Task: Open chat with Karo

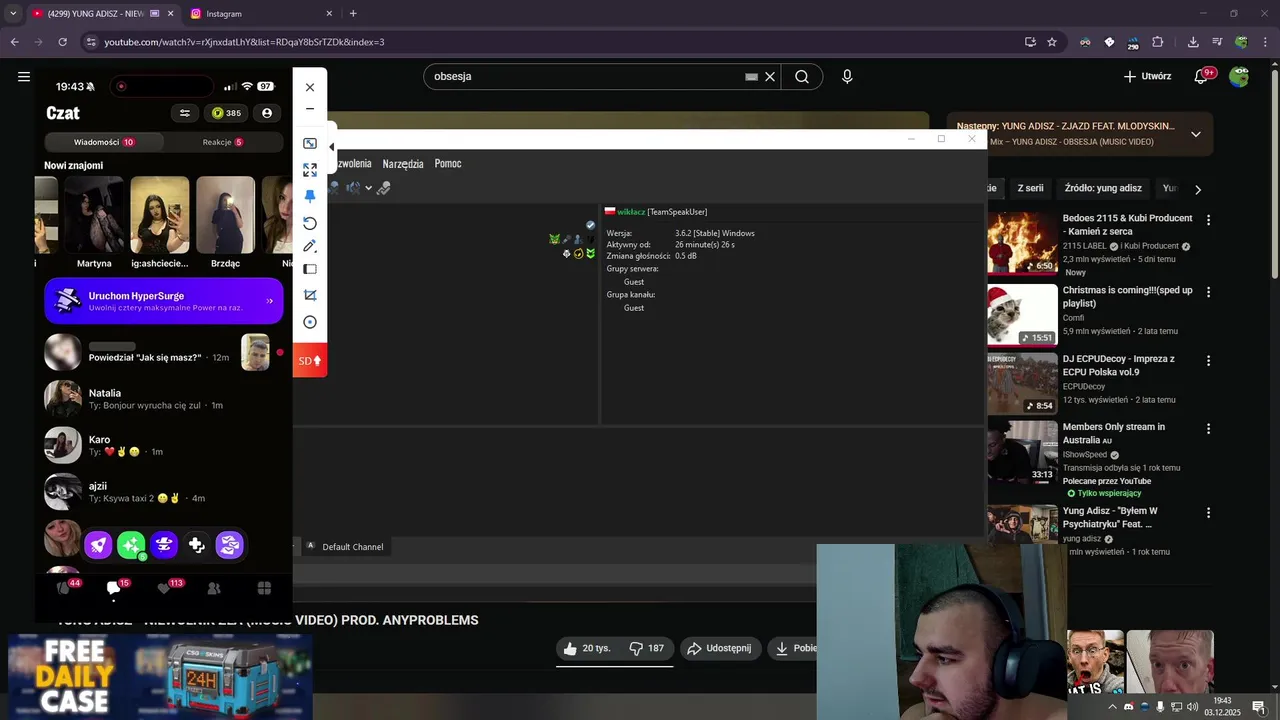Action: [164, 445]
